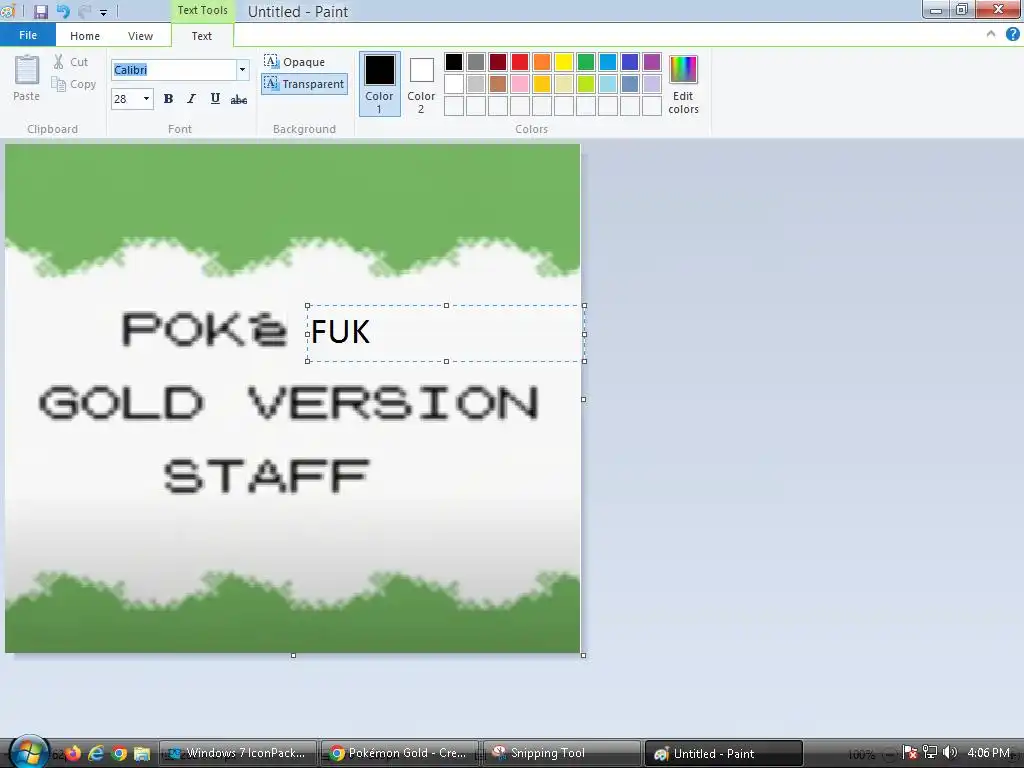
Task: Click the Calibri font name field
Action: click(x=174, y=70)
